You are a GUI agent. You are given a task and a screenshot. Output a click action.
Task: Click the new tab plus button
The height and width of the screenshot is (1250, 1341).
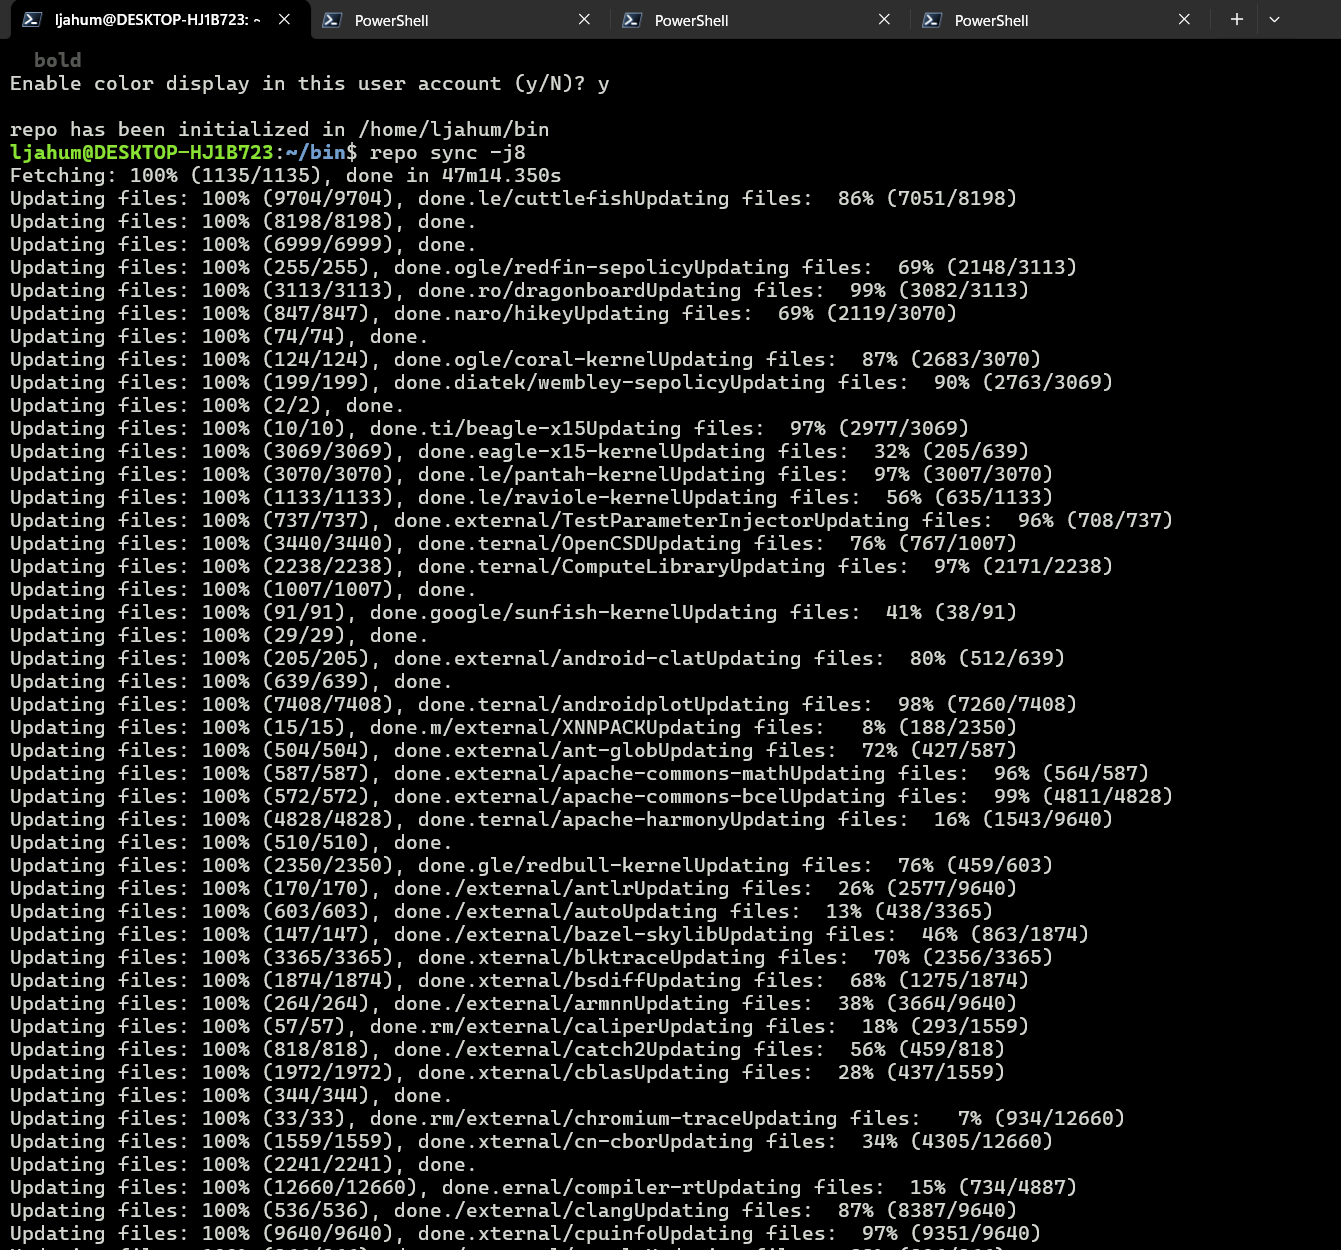(x=1237, y=19)
